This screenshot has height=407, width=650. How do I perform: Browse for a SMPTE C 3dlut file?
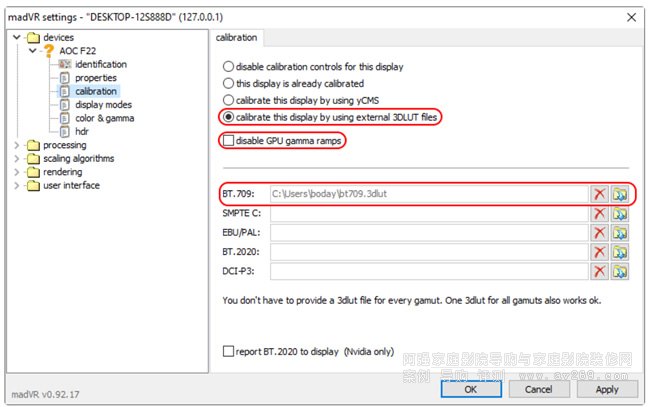(x=620, y=214)
